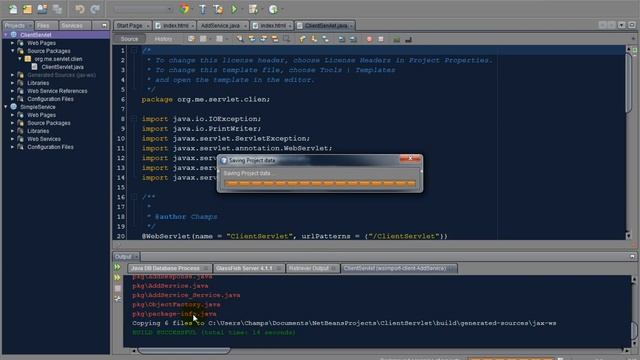Expand Web Service References node
Viewport: 640px width, 360px height.
point(12,91)
